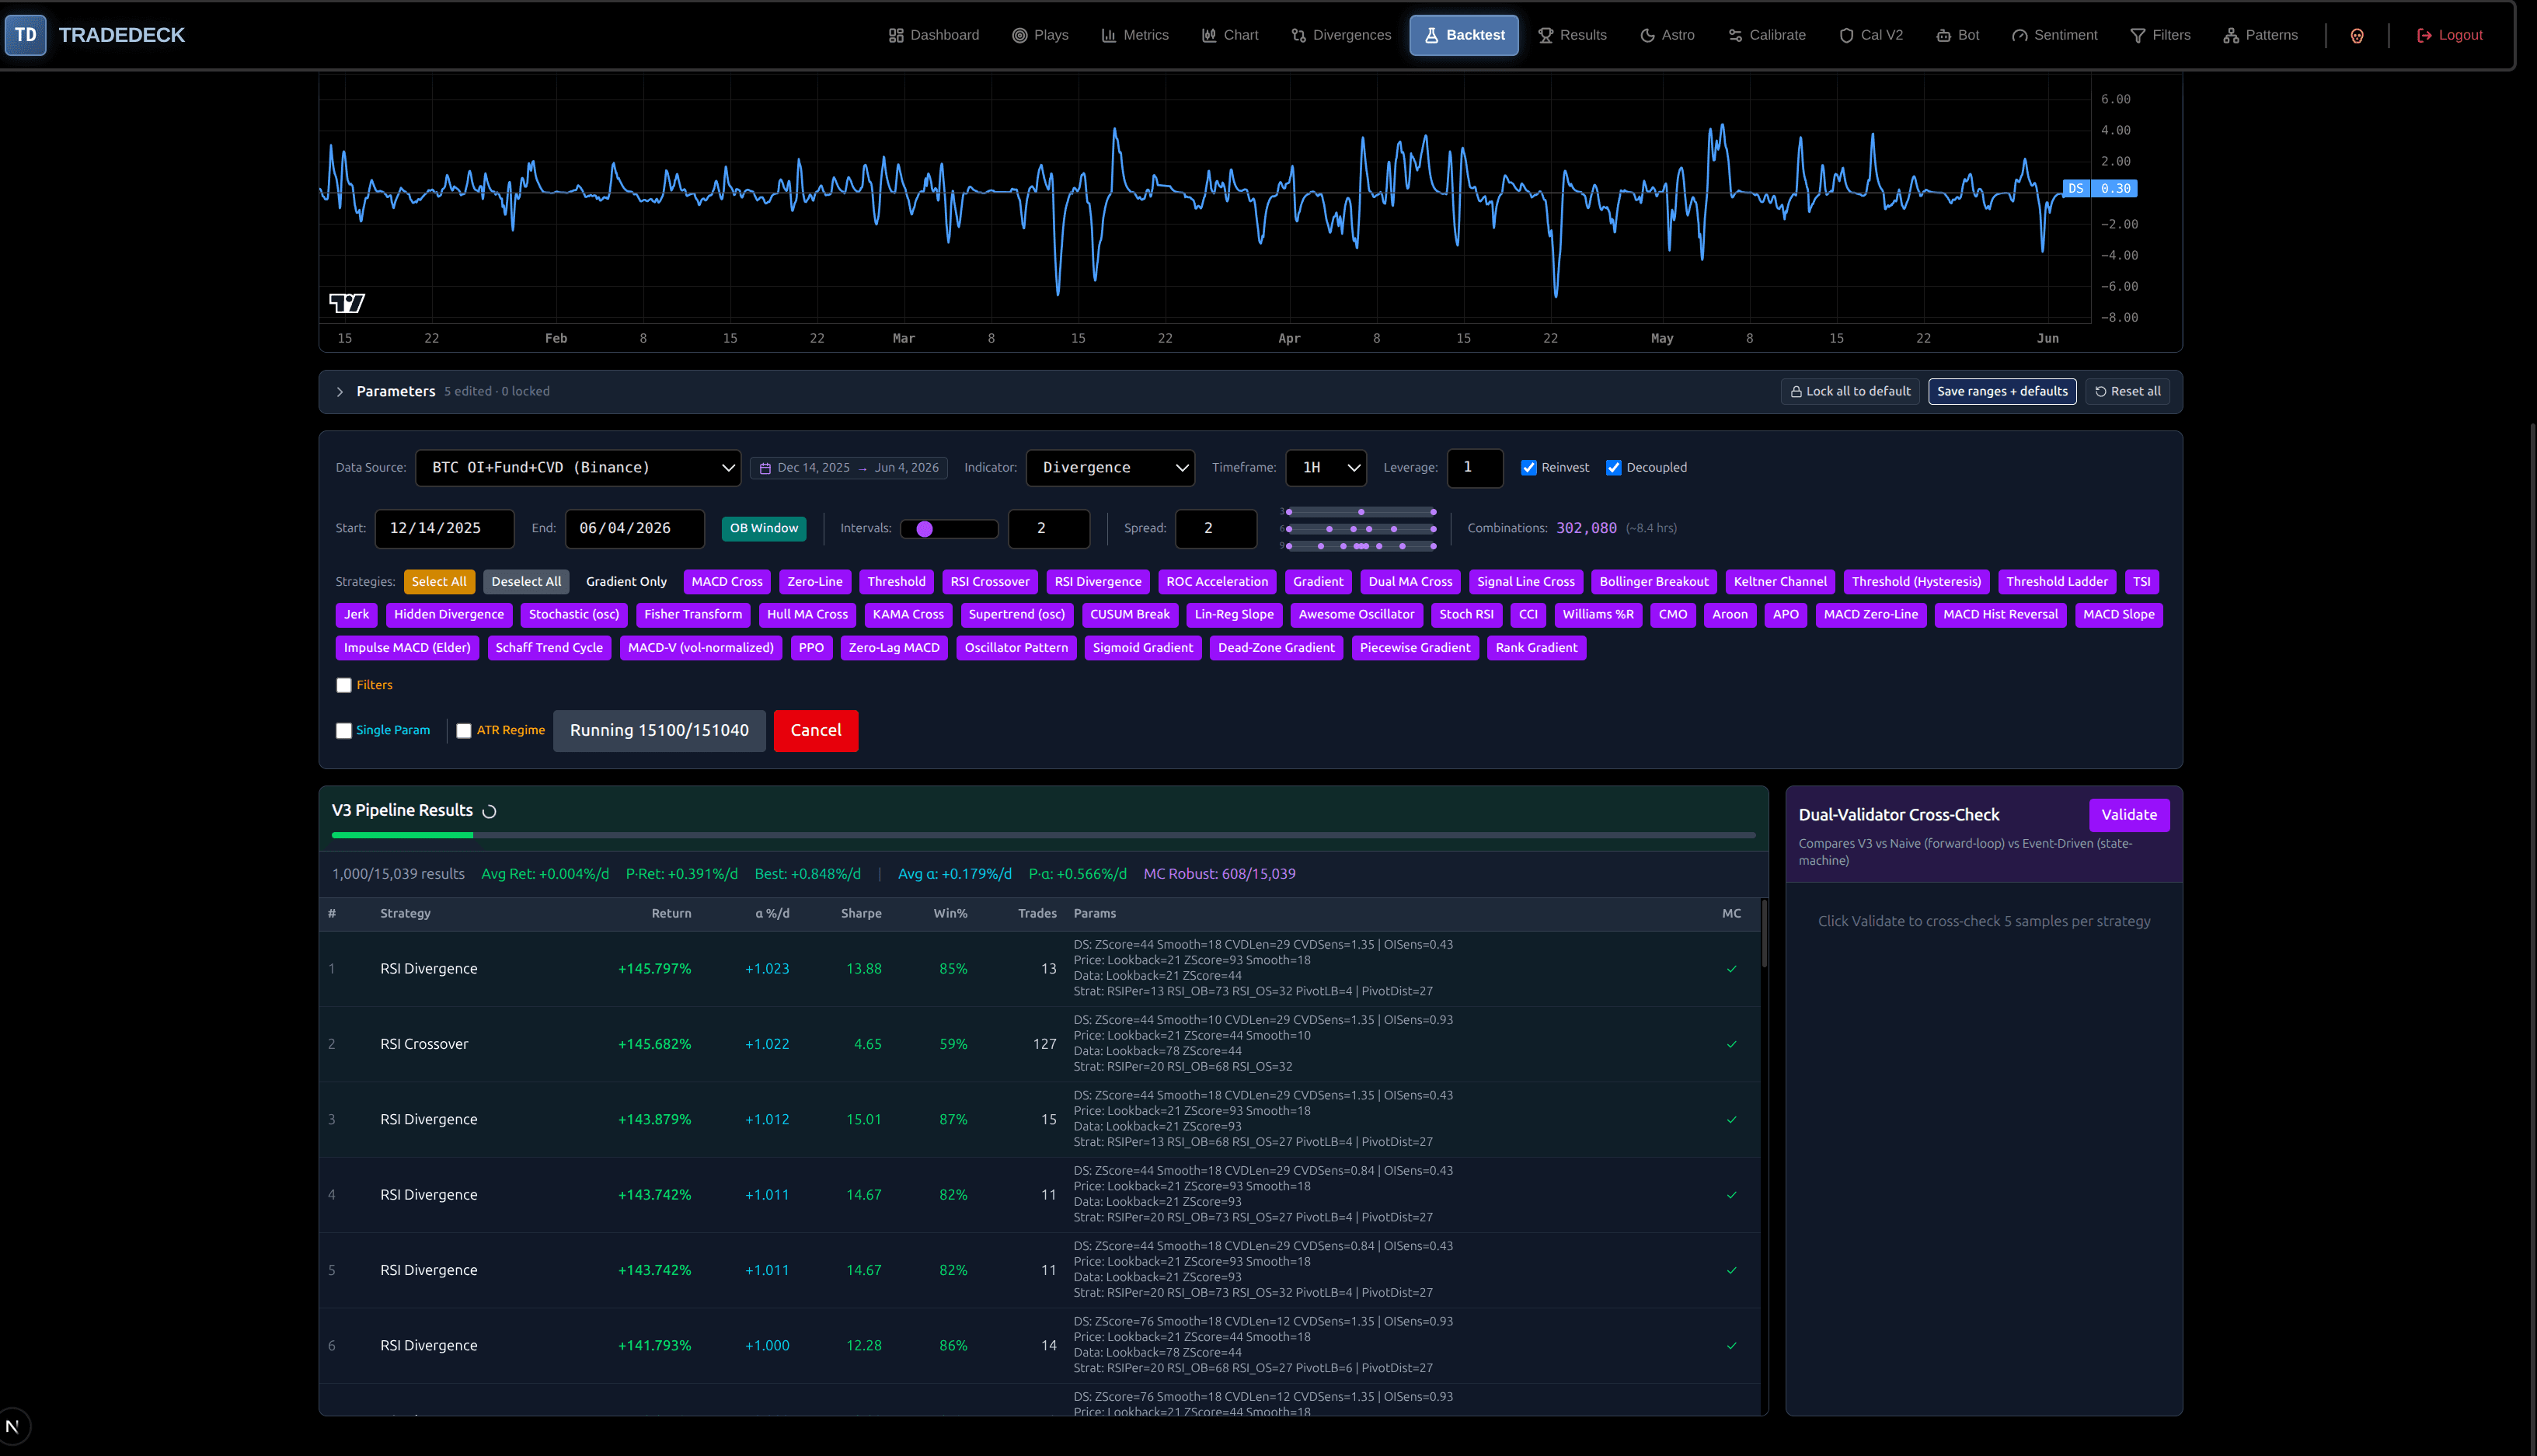Screen dimensions: 2537x1456
Task: Click the Patterns network icon
Action: click(x=2230, y=35)
